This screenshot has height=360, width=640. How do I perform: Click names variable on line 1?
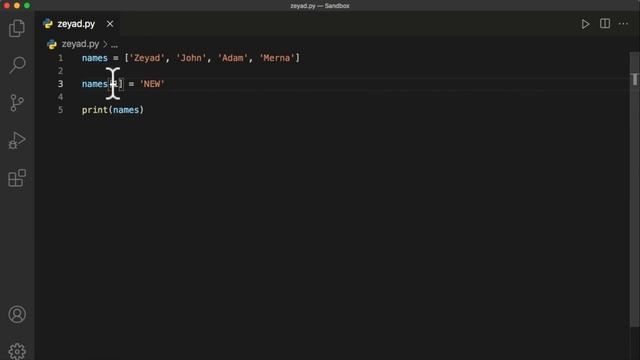[95, 58]
